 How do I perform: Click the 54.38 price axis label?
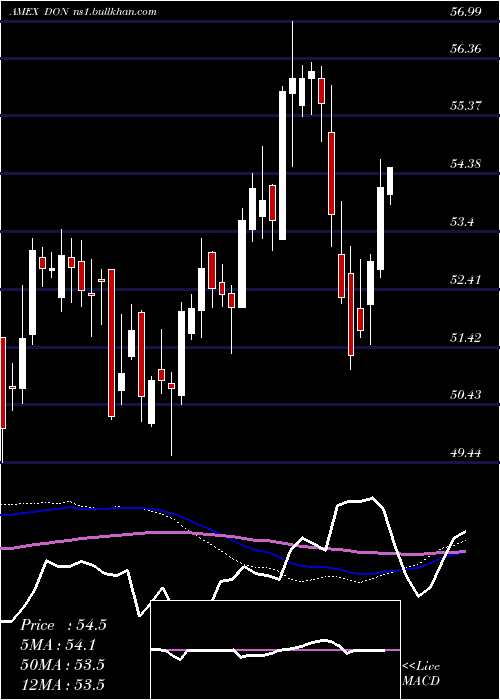click(466, 164)
